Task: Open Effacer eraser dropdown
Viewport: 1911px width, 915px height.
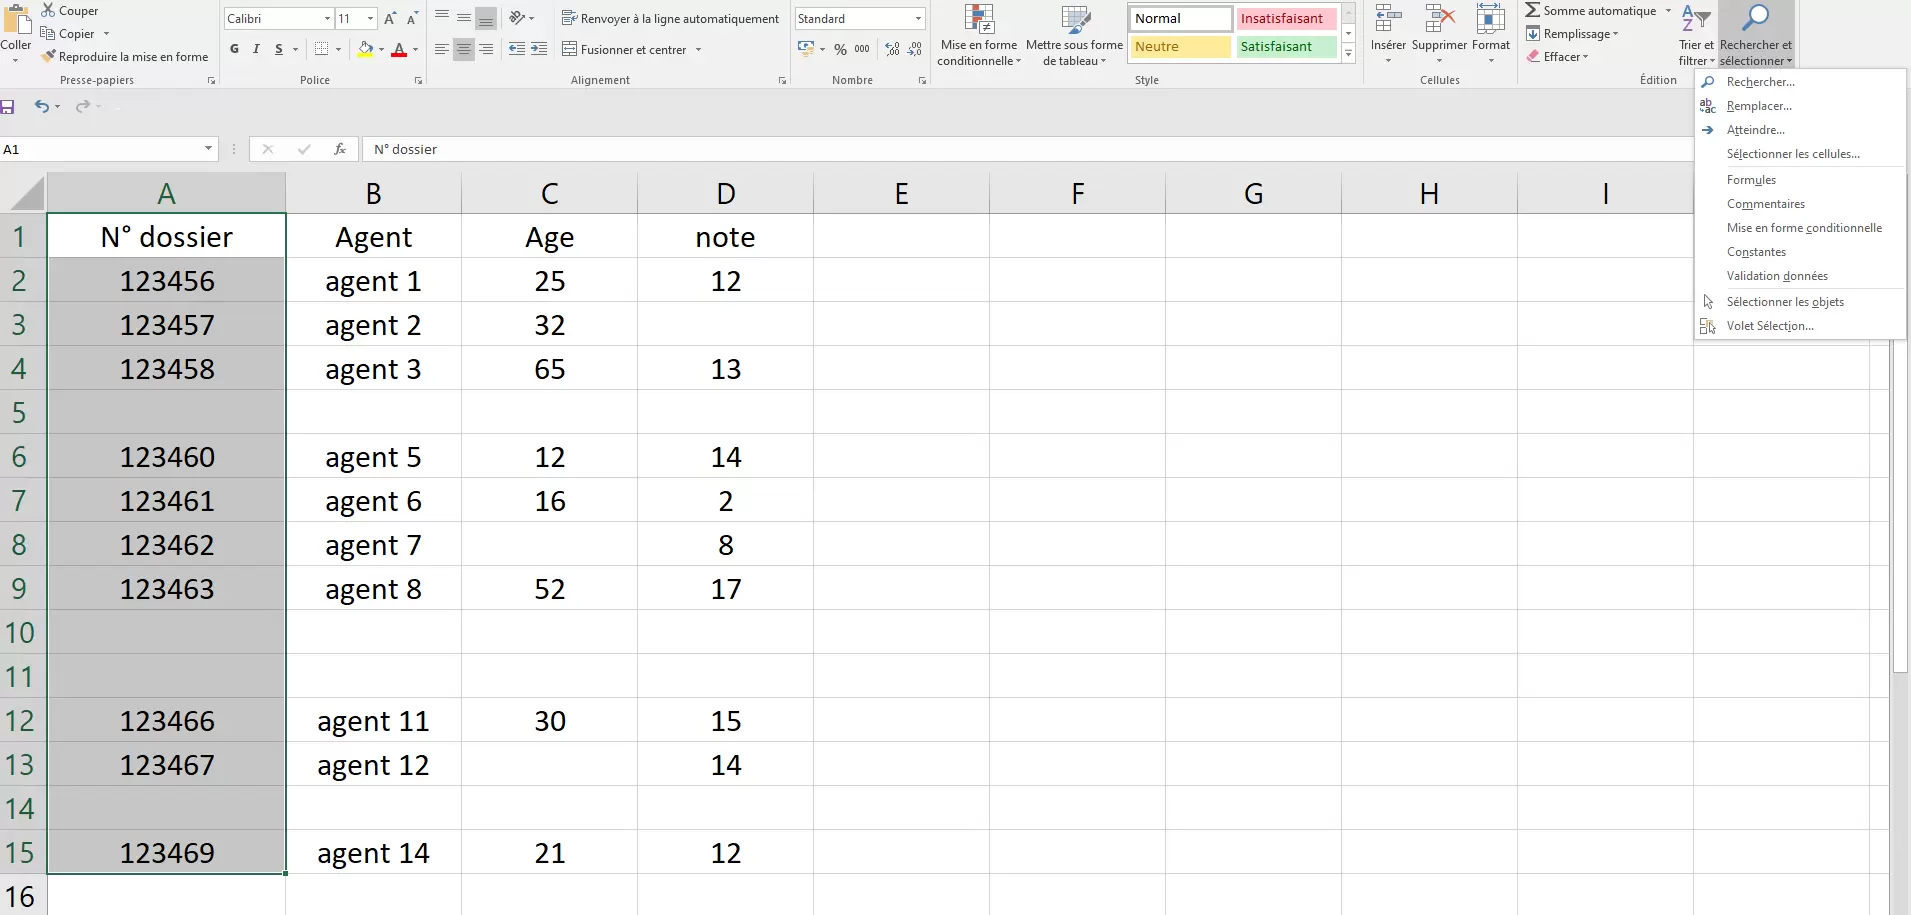Action: coord(1558,56)
